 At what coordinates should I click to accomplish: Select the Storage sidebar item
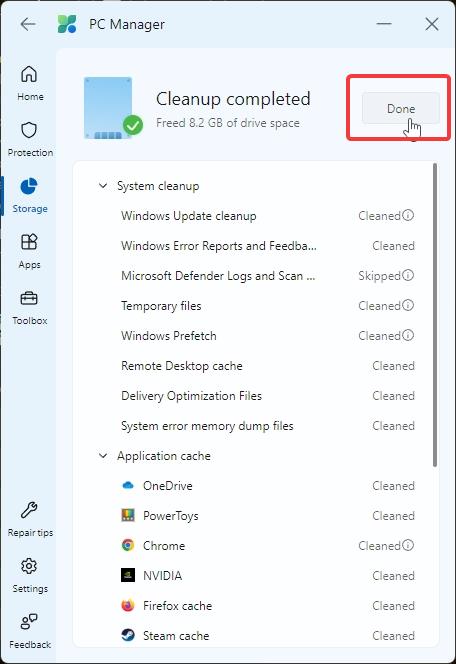pos(30,195)
